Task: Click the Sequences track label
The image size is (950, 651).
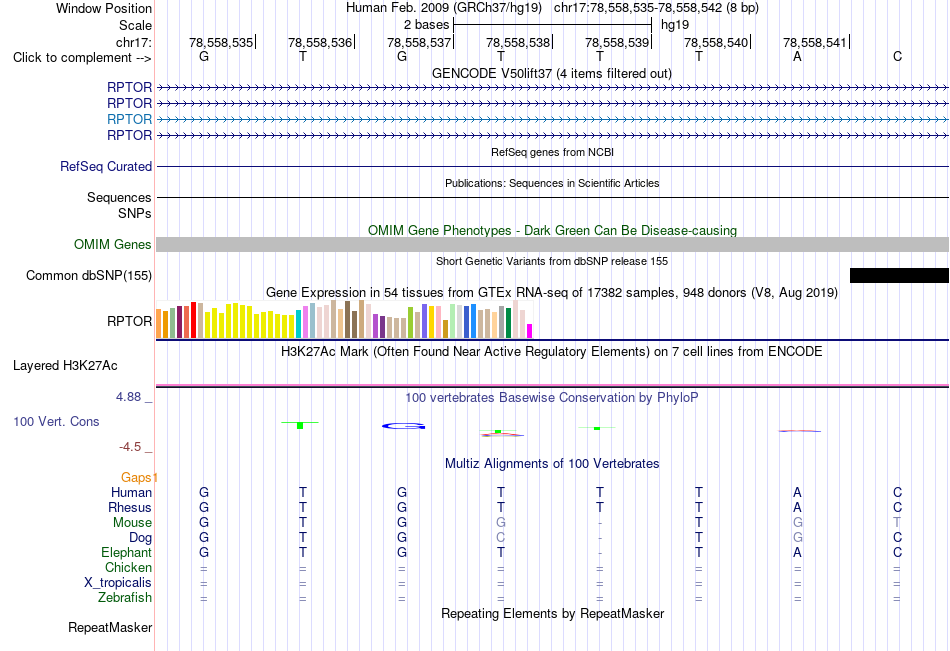Action: (119, 197)
